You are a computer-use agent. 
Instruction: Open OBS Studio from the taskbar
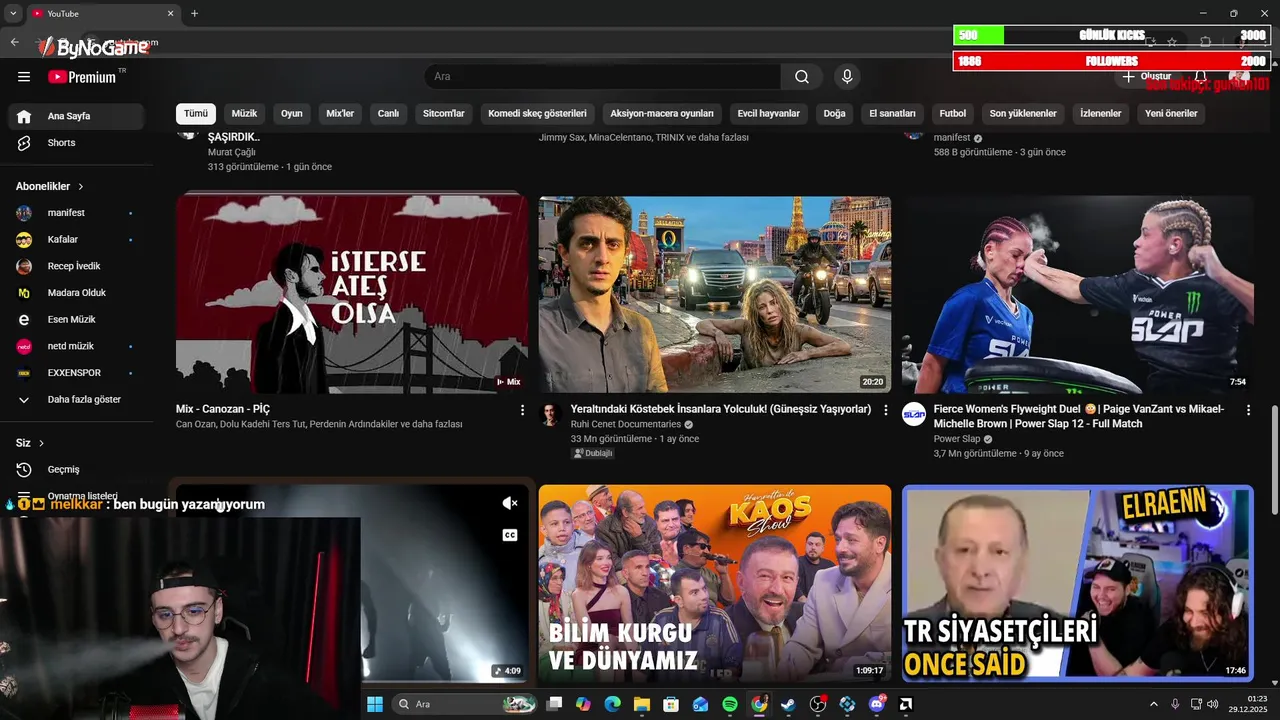[x=818, y=704]
